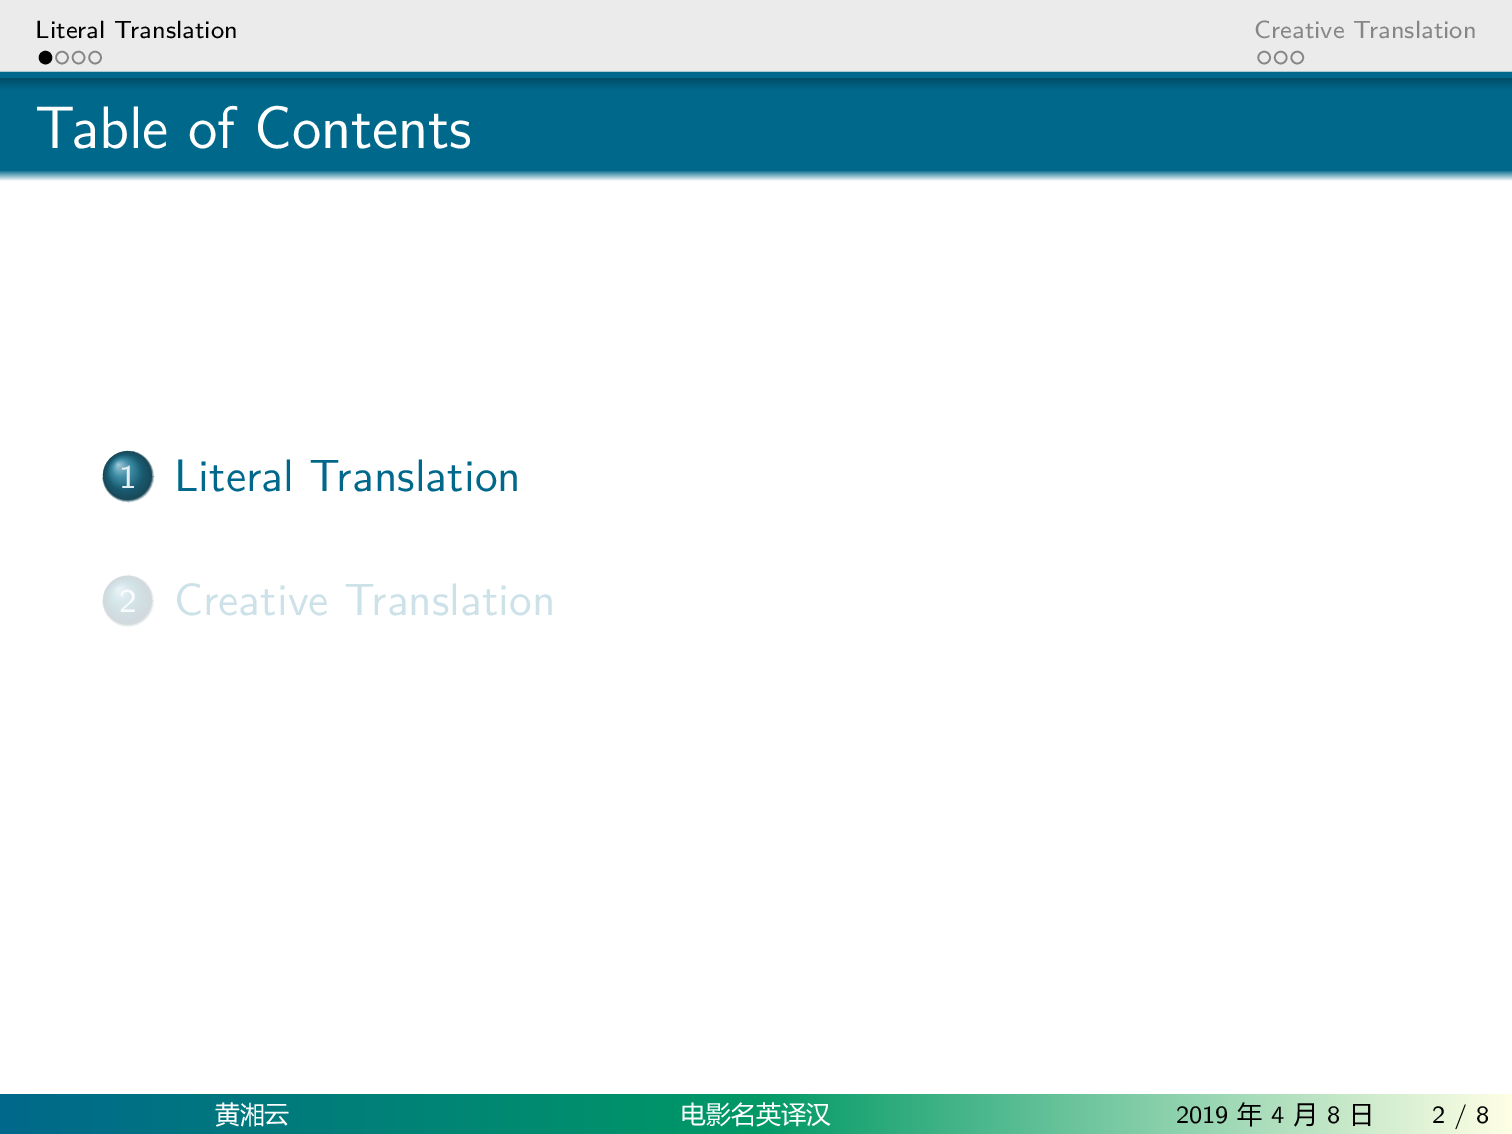Jump to Creative Translation from contents list
Image resolution: width=1512 pixels, height=1134 pixels.
point(365,601)
